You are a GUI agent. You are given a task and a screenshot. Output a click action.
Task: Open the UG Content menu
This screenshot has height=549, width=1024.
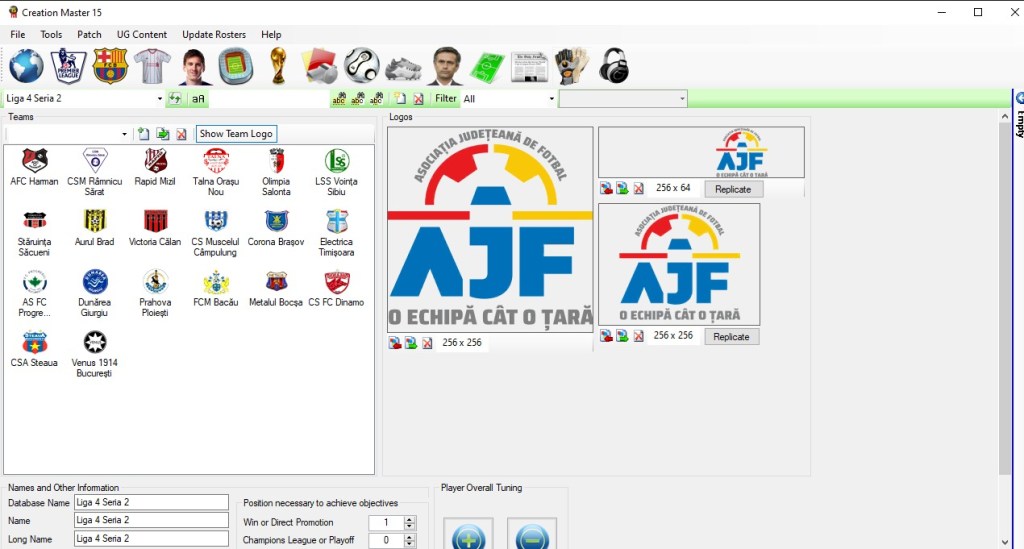[142, 34]
